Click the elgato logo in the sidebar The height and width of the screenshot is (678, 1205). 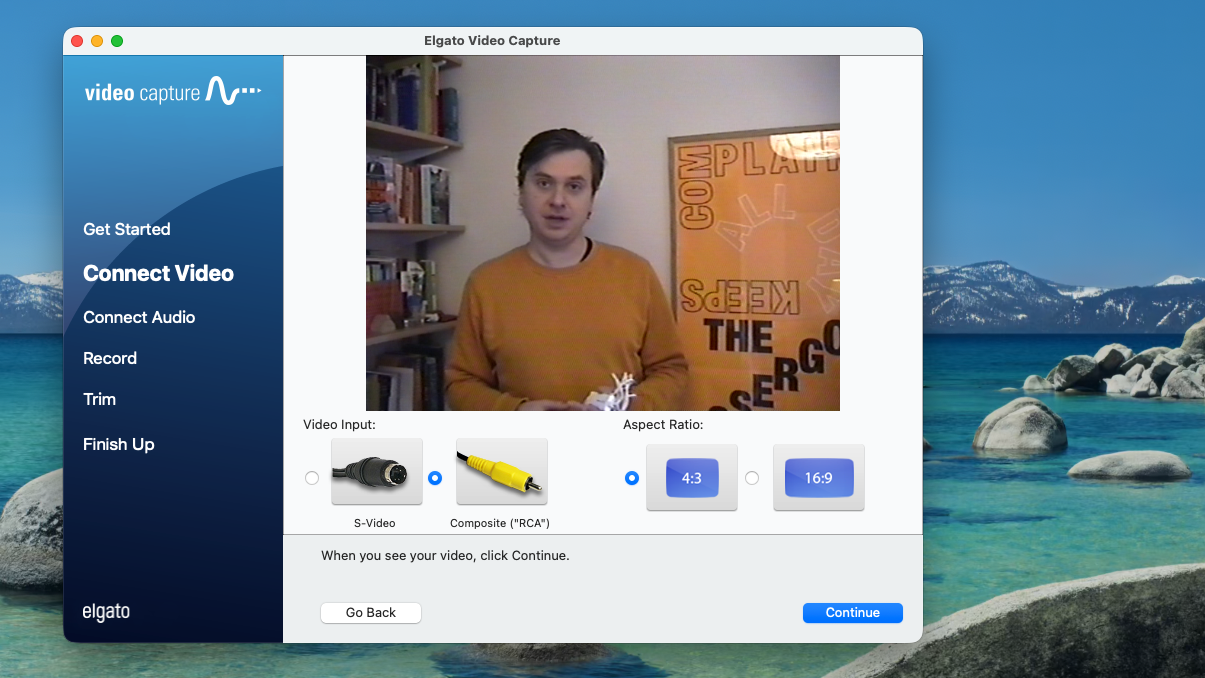tap(106, 611)
